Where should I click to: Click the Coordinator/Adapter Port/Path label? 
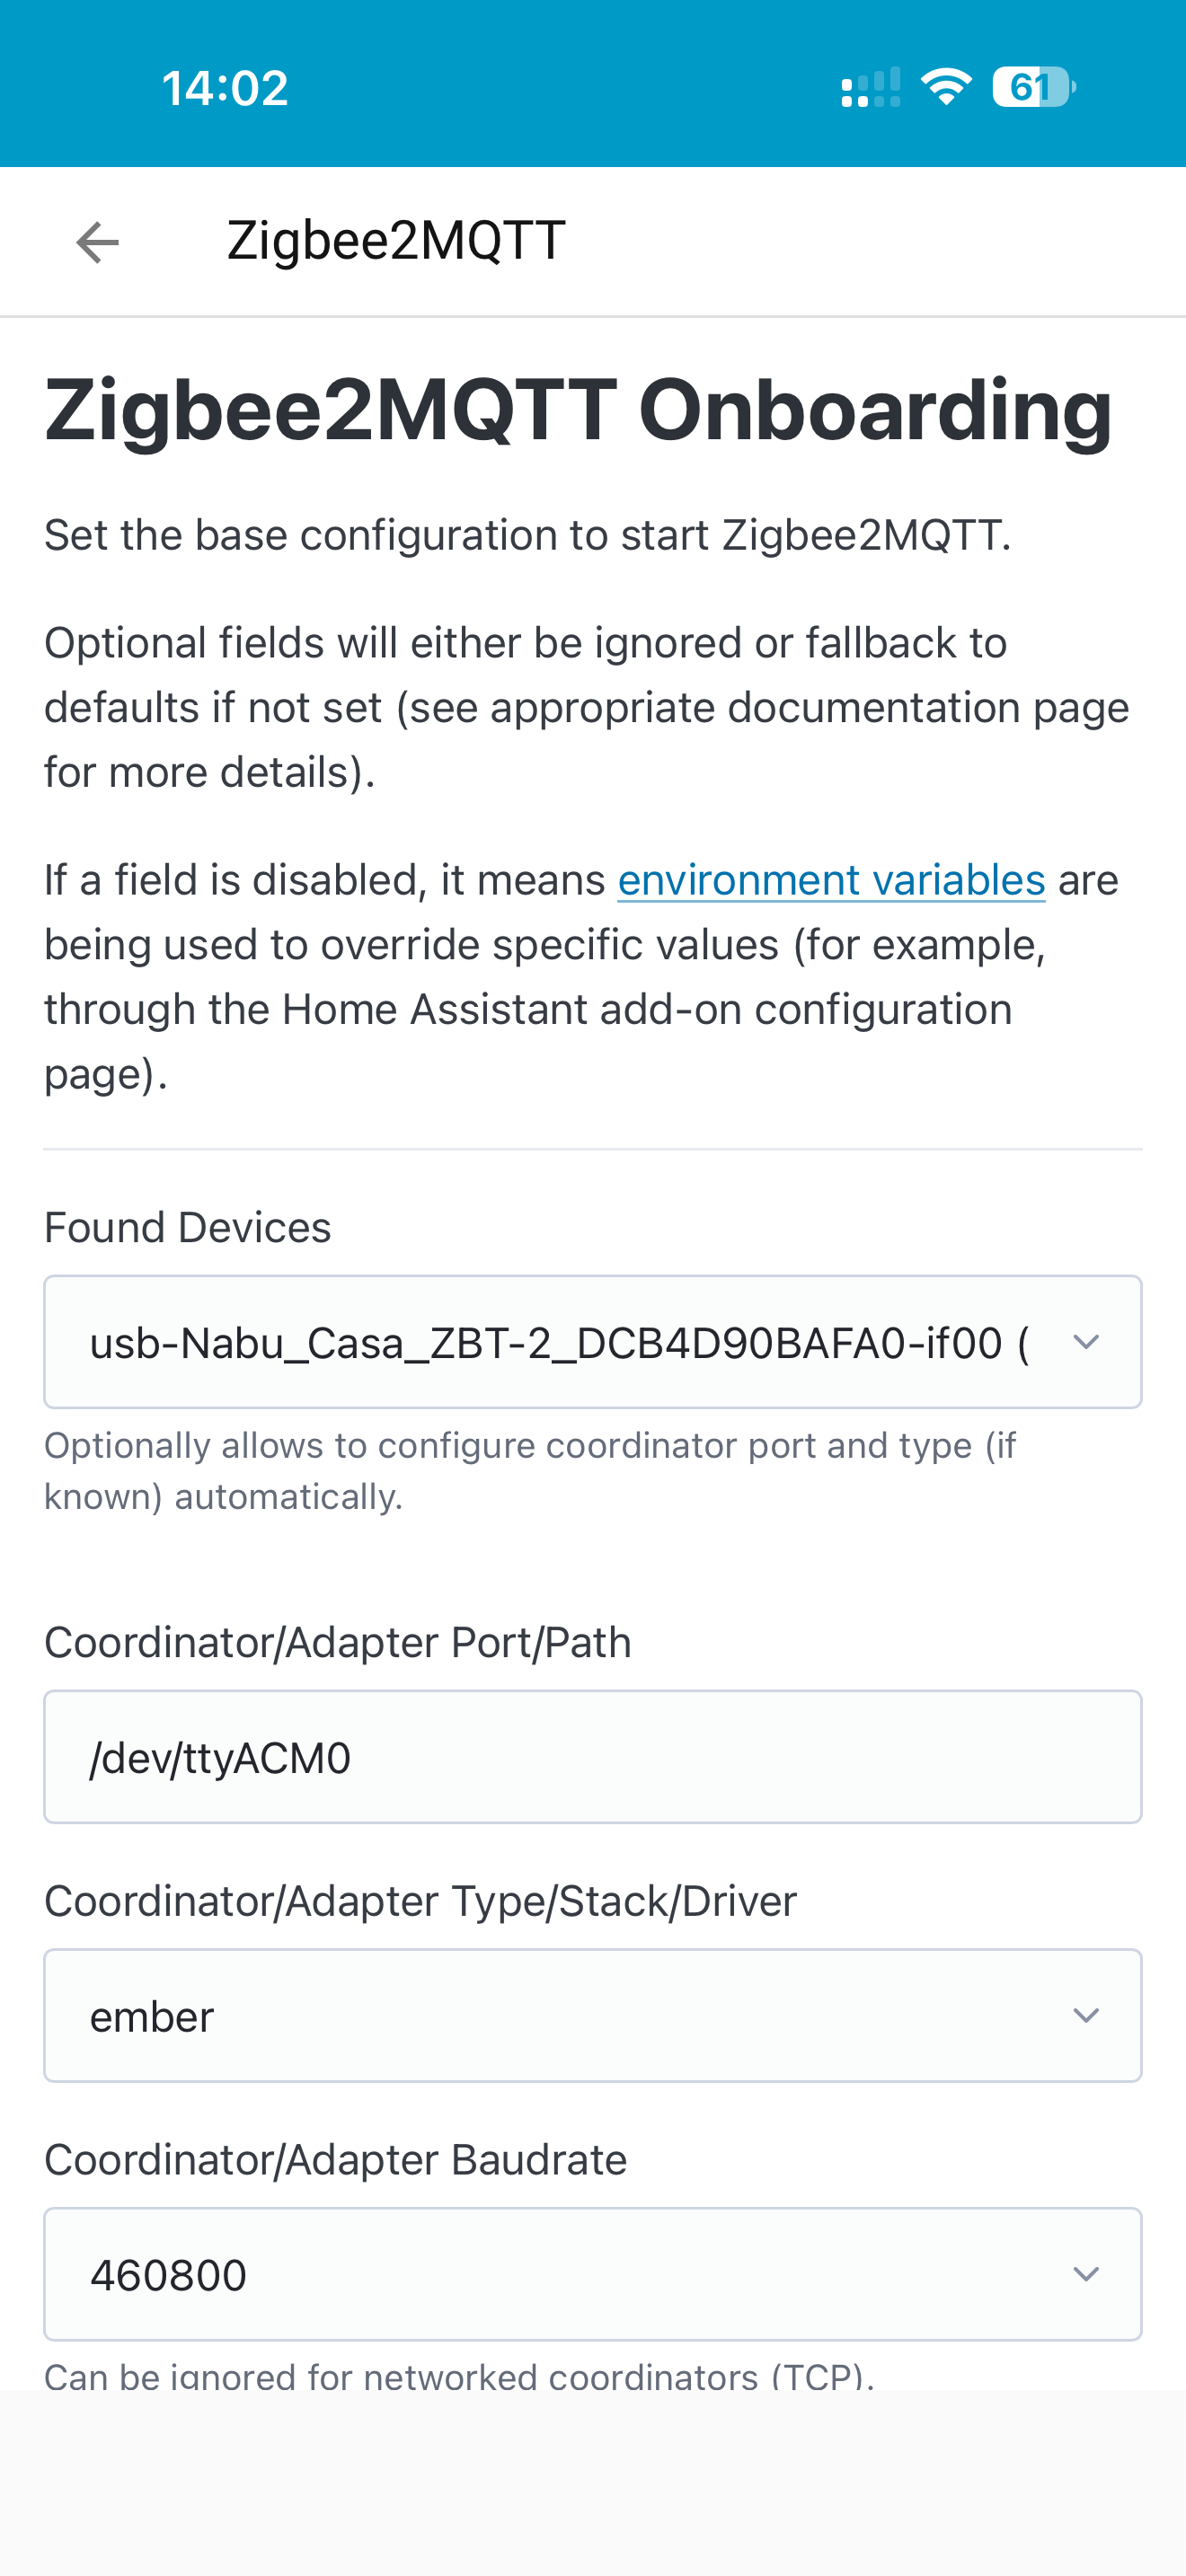click(x=337, y=1643)
